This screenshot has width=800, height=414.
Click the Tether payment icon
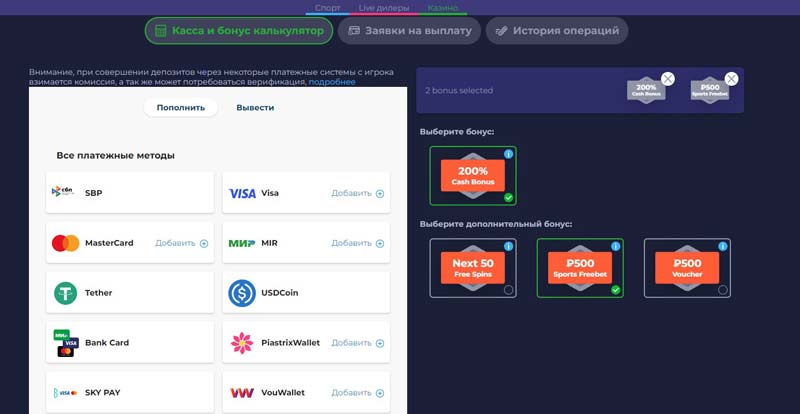coord(66,293)
